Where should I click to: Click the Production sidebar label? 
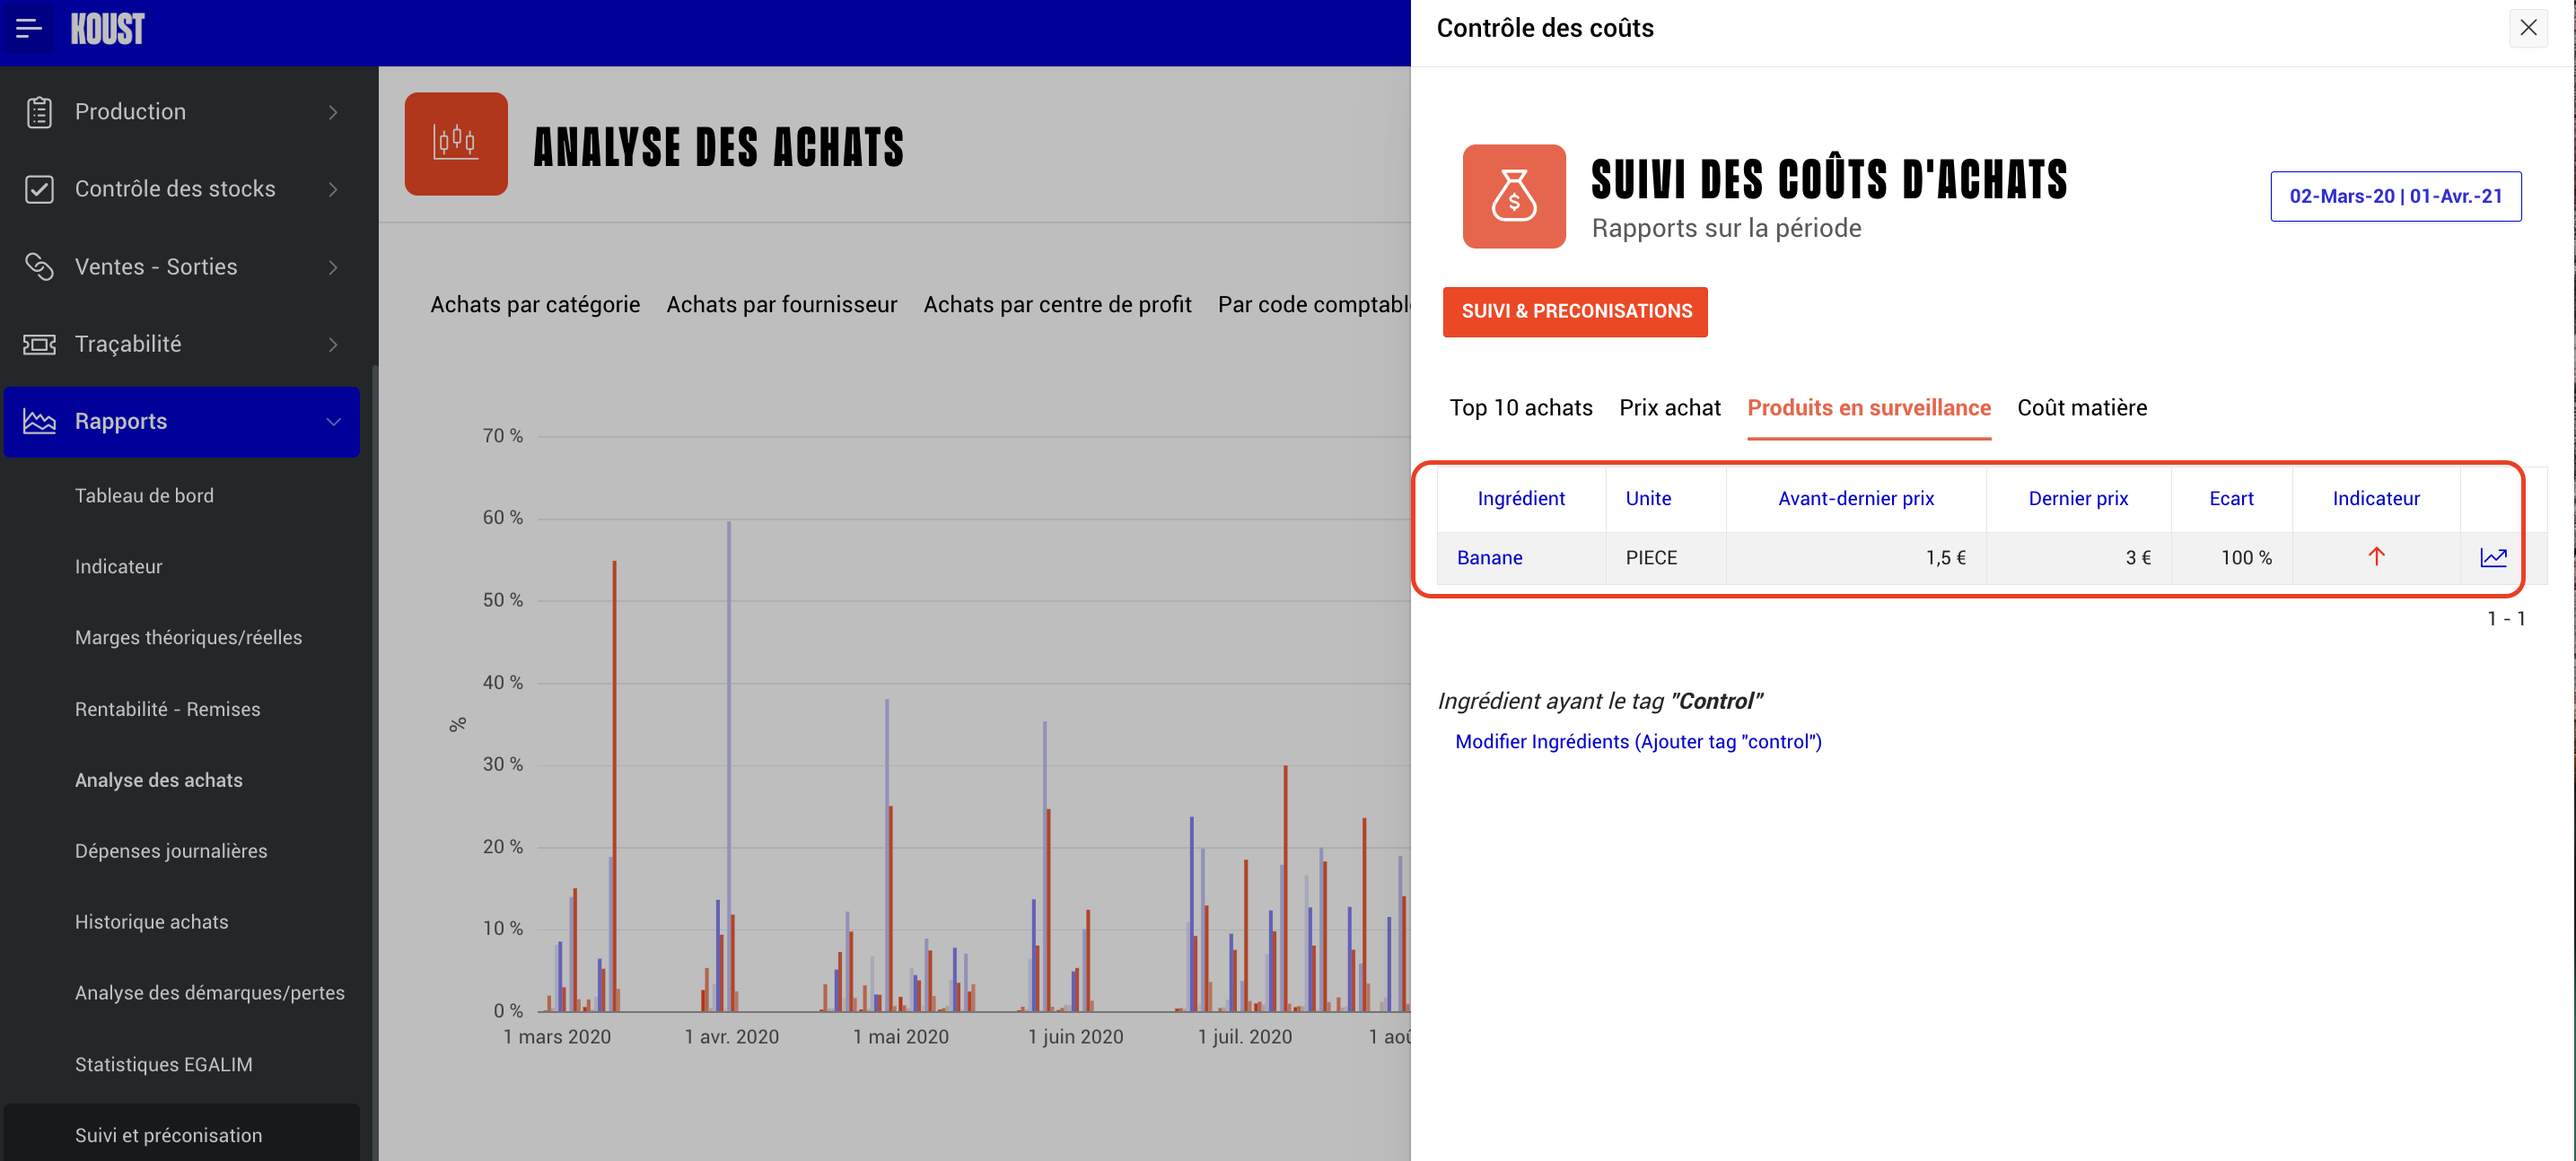[x=130, y=112]
